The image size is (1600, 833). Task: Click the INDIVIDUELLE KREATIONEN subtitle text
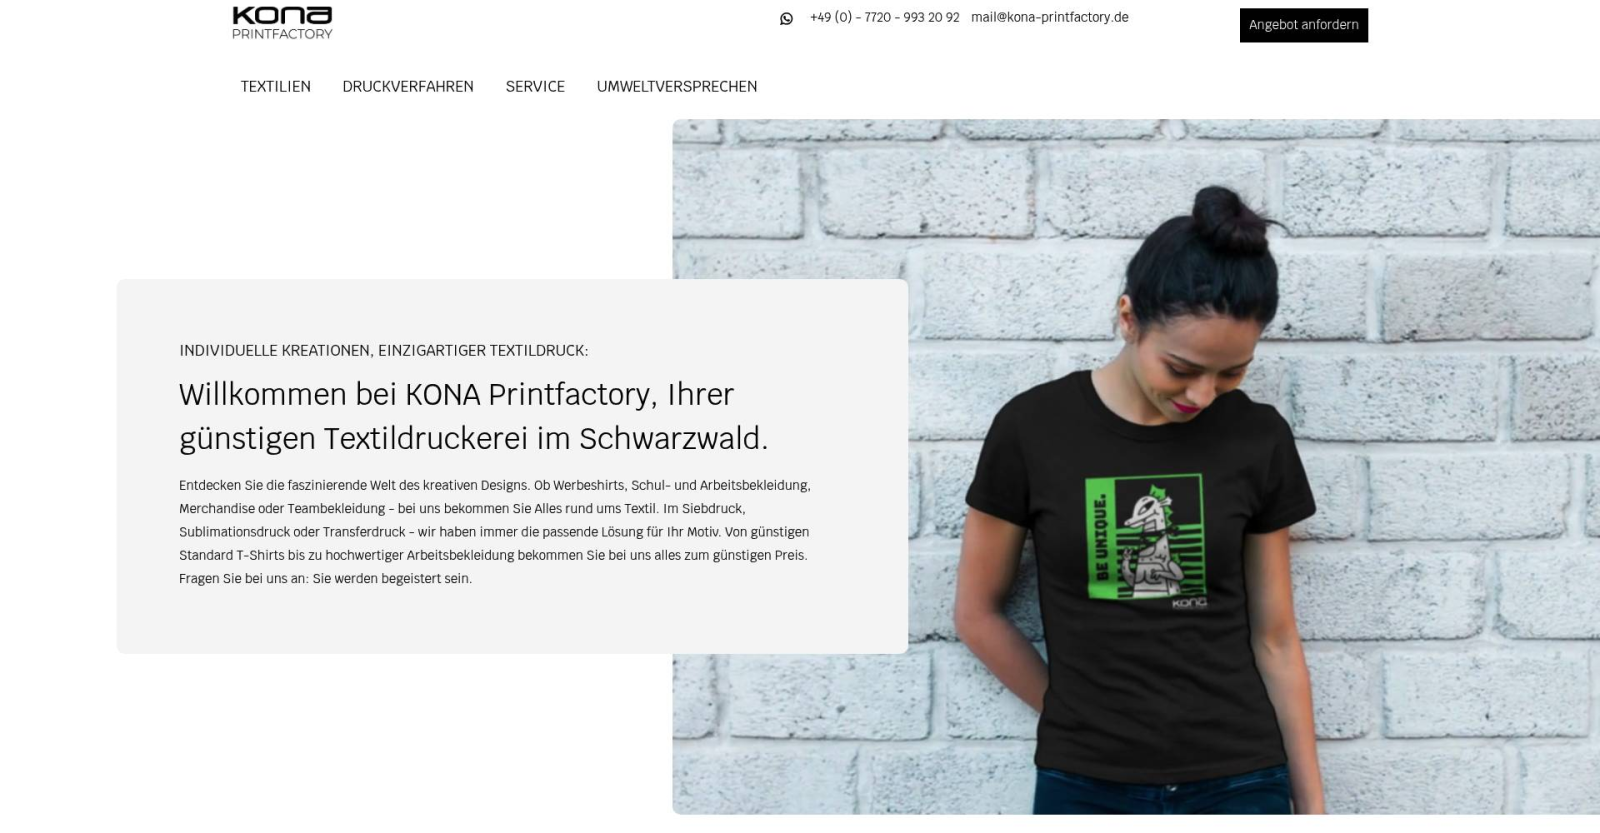pyautogui.click(x=384, y=350)
